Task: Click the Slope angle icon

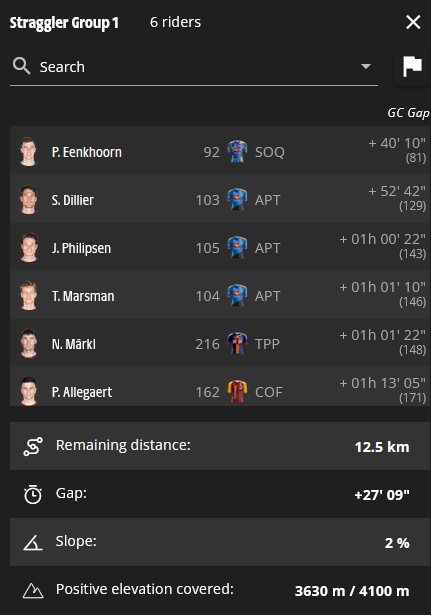Action: coord(33,543)
